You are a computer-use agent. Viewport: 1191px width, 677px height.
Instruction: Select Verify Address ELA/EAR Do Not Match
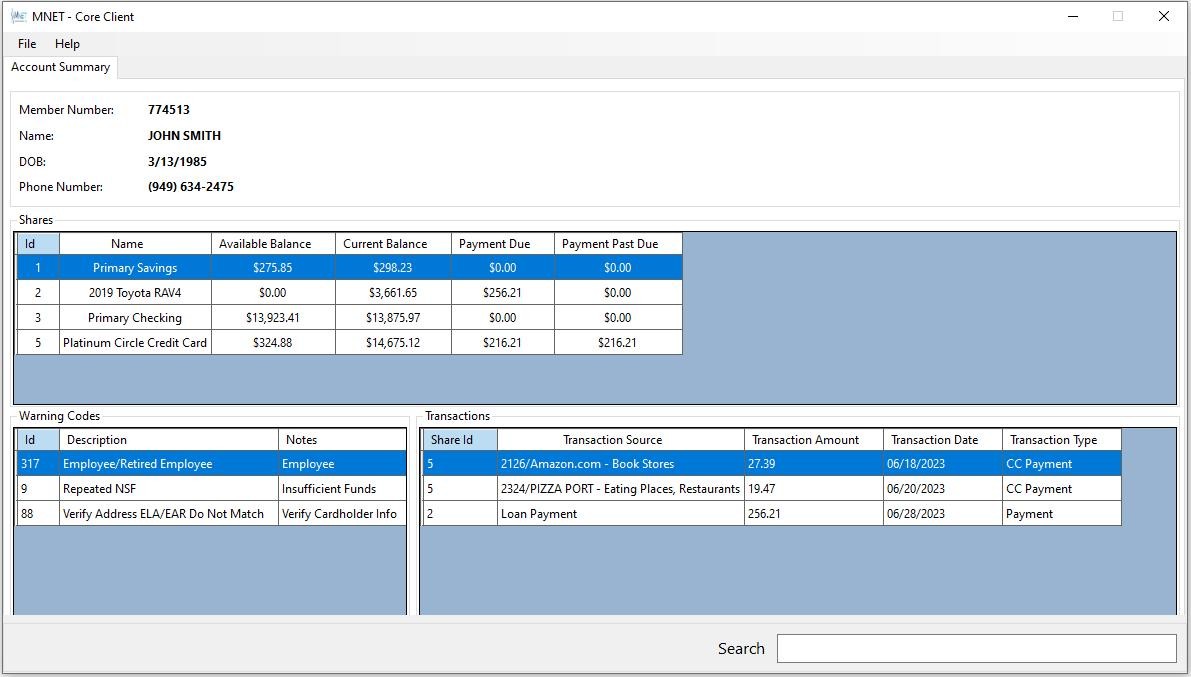tap(211, 514)
